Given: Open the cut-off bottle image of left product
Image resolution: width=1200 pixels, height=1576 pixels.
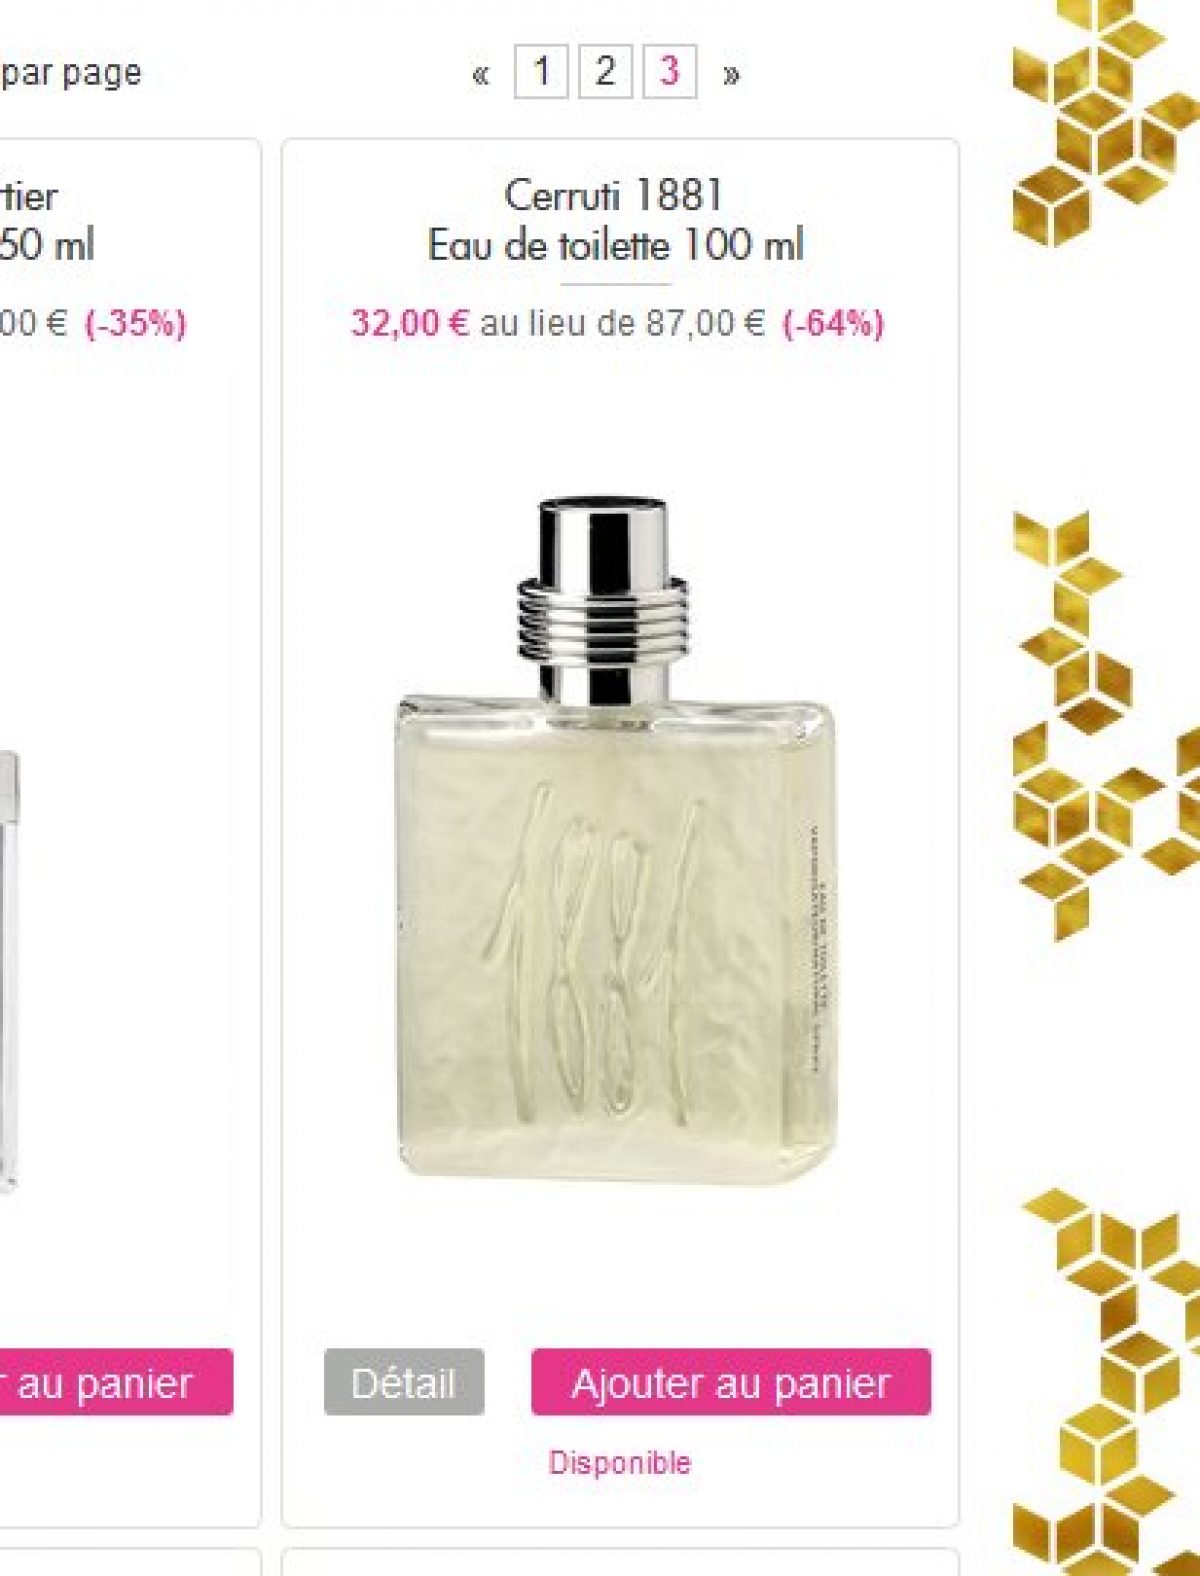Looking at the screenshot, I should [9, 970].
